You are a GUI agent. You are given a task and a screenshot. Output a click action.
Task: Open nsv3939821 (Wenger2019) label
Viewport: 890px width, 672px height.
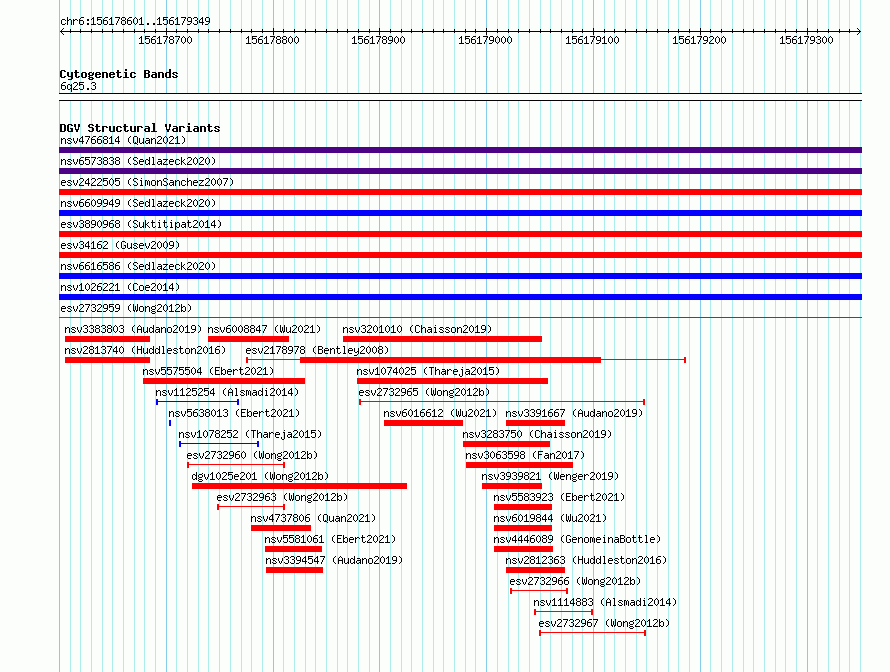pyautogui.click(x=550, y=476)
